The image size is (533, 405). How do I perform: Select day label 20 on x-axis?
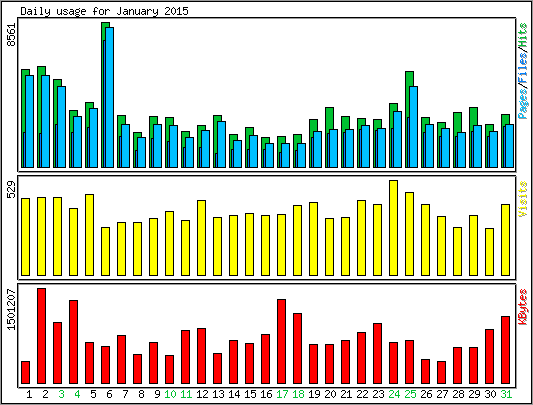pyautogui.click(x=330, y=394)
